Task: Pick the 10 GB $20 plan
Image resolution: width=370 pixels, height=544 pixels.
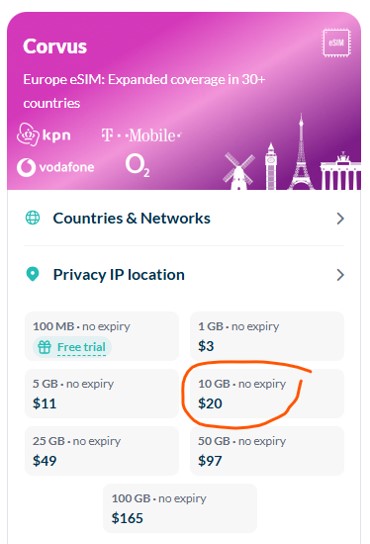Action: (267, 393)
